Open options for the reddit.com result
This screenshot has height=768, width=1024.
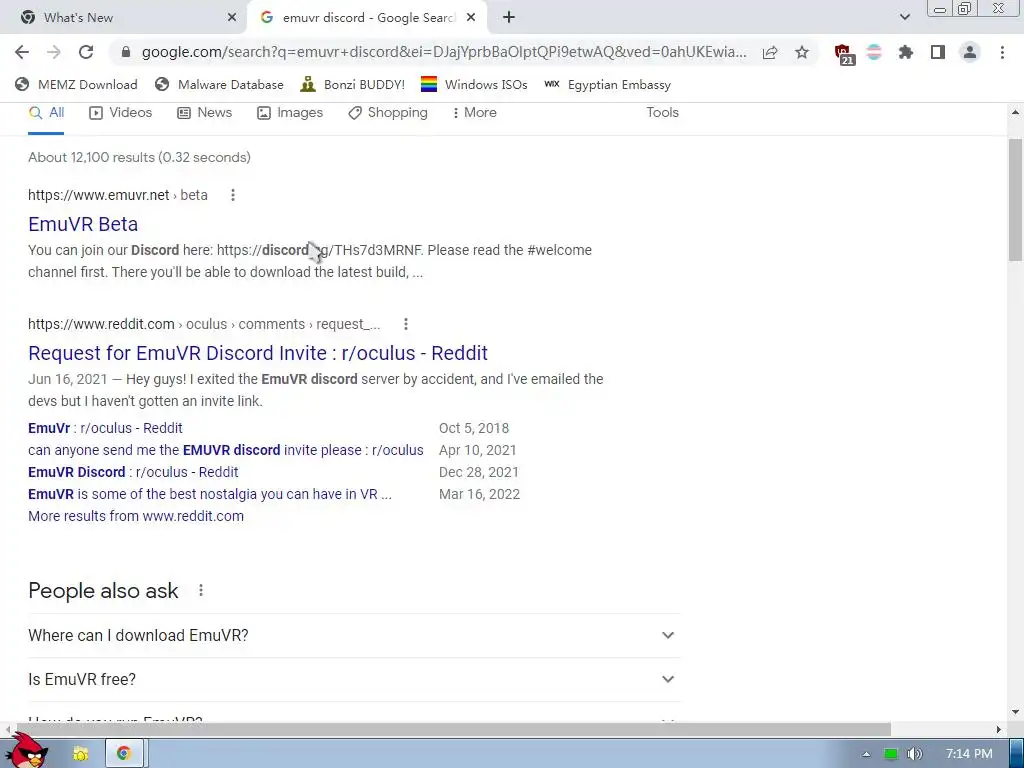pyautogui.click(x=406, y=324)
